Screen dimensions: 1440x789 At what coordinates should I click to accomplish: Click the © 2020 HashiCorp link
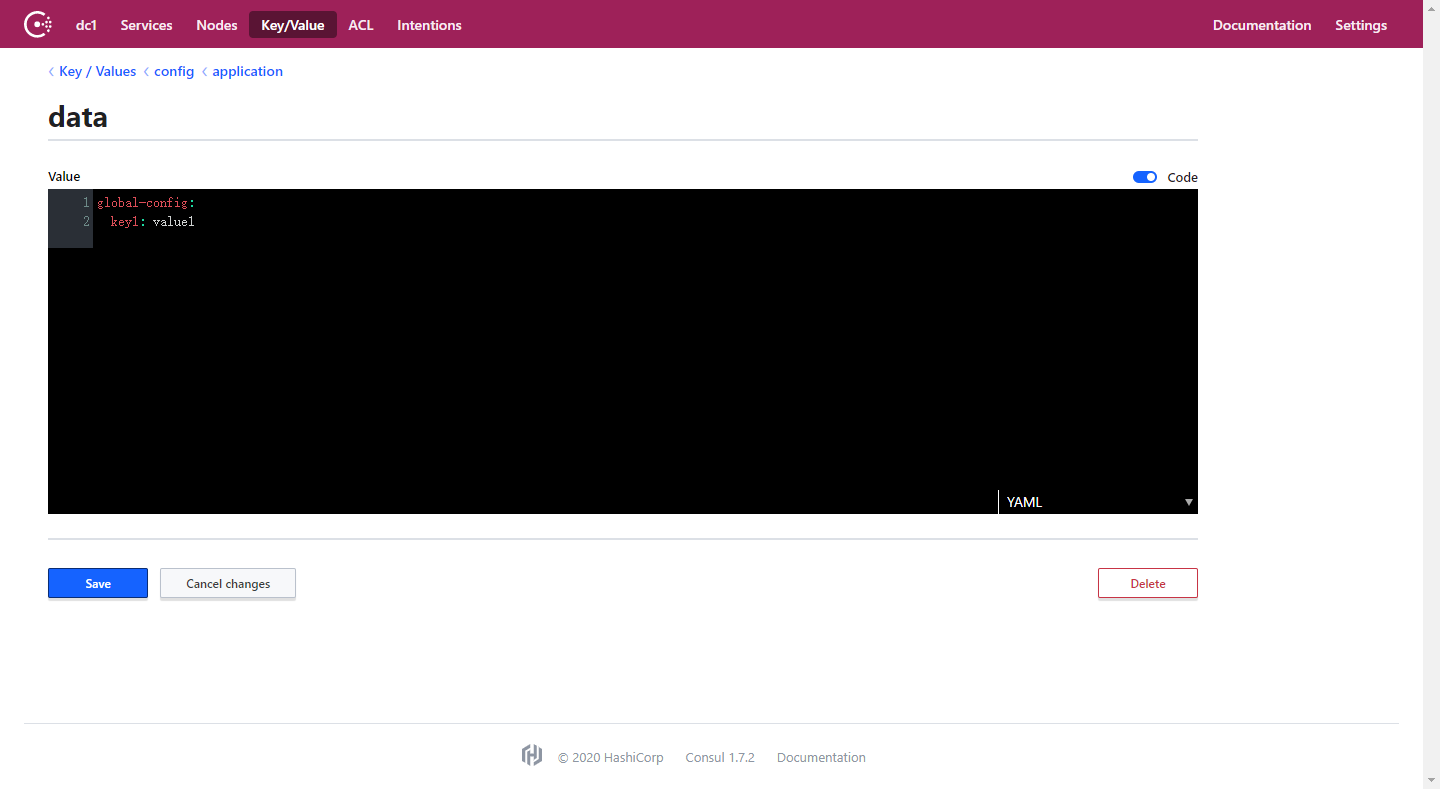pyautogui.click(x=611, y=757)
